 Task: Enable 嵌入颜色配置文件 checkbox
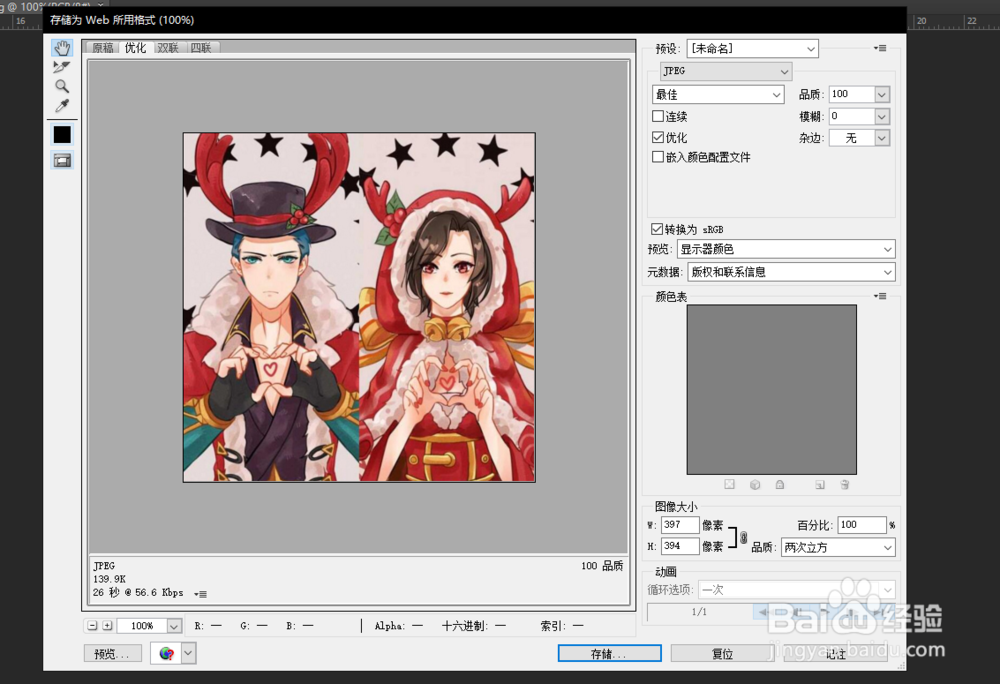[x=658, y=157]
